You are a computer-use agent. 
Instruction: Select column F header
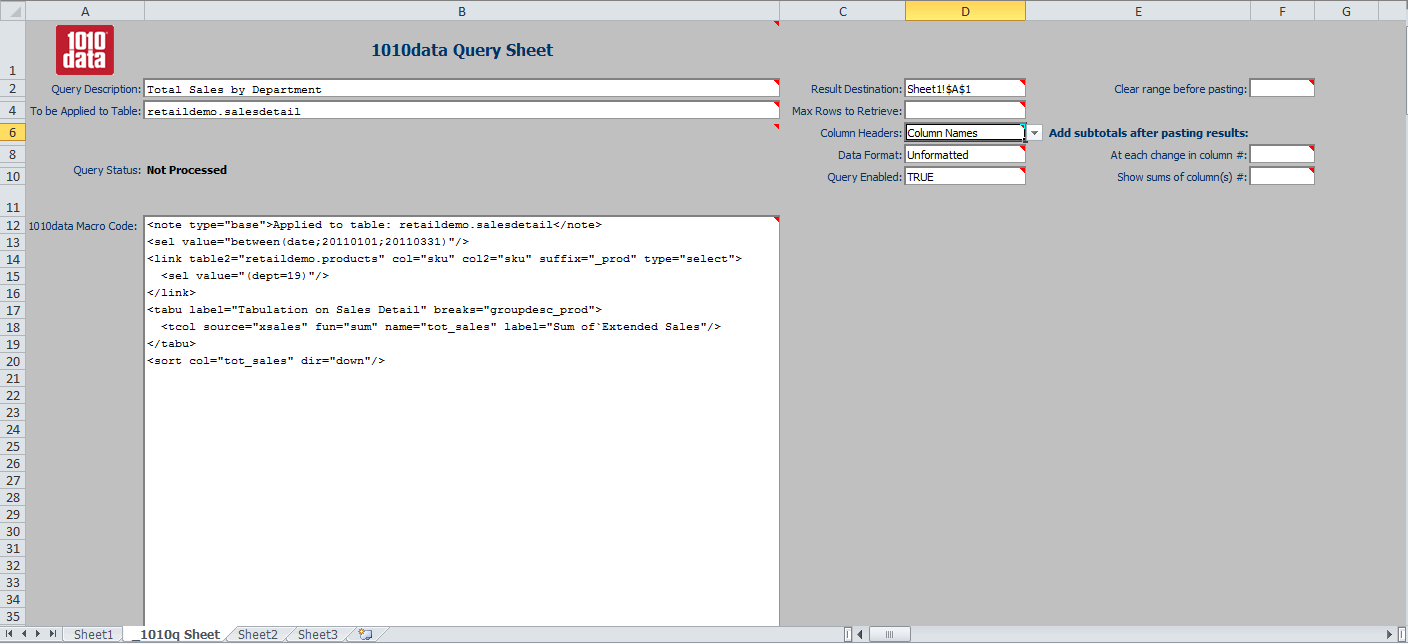pyautogui.click(x=1282, y=11)
